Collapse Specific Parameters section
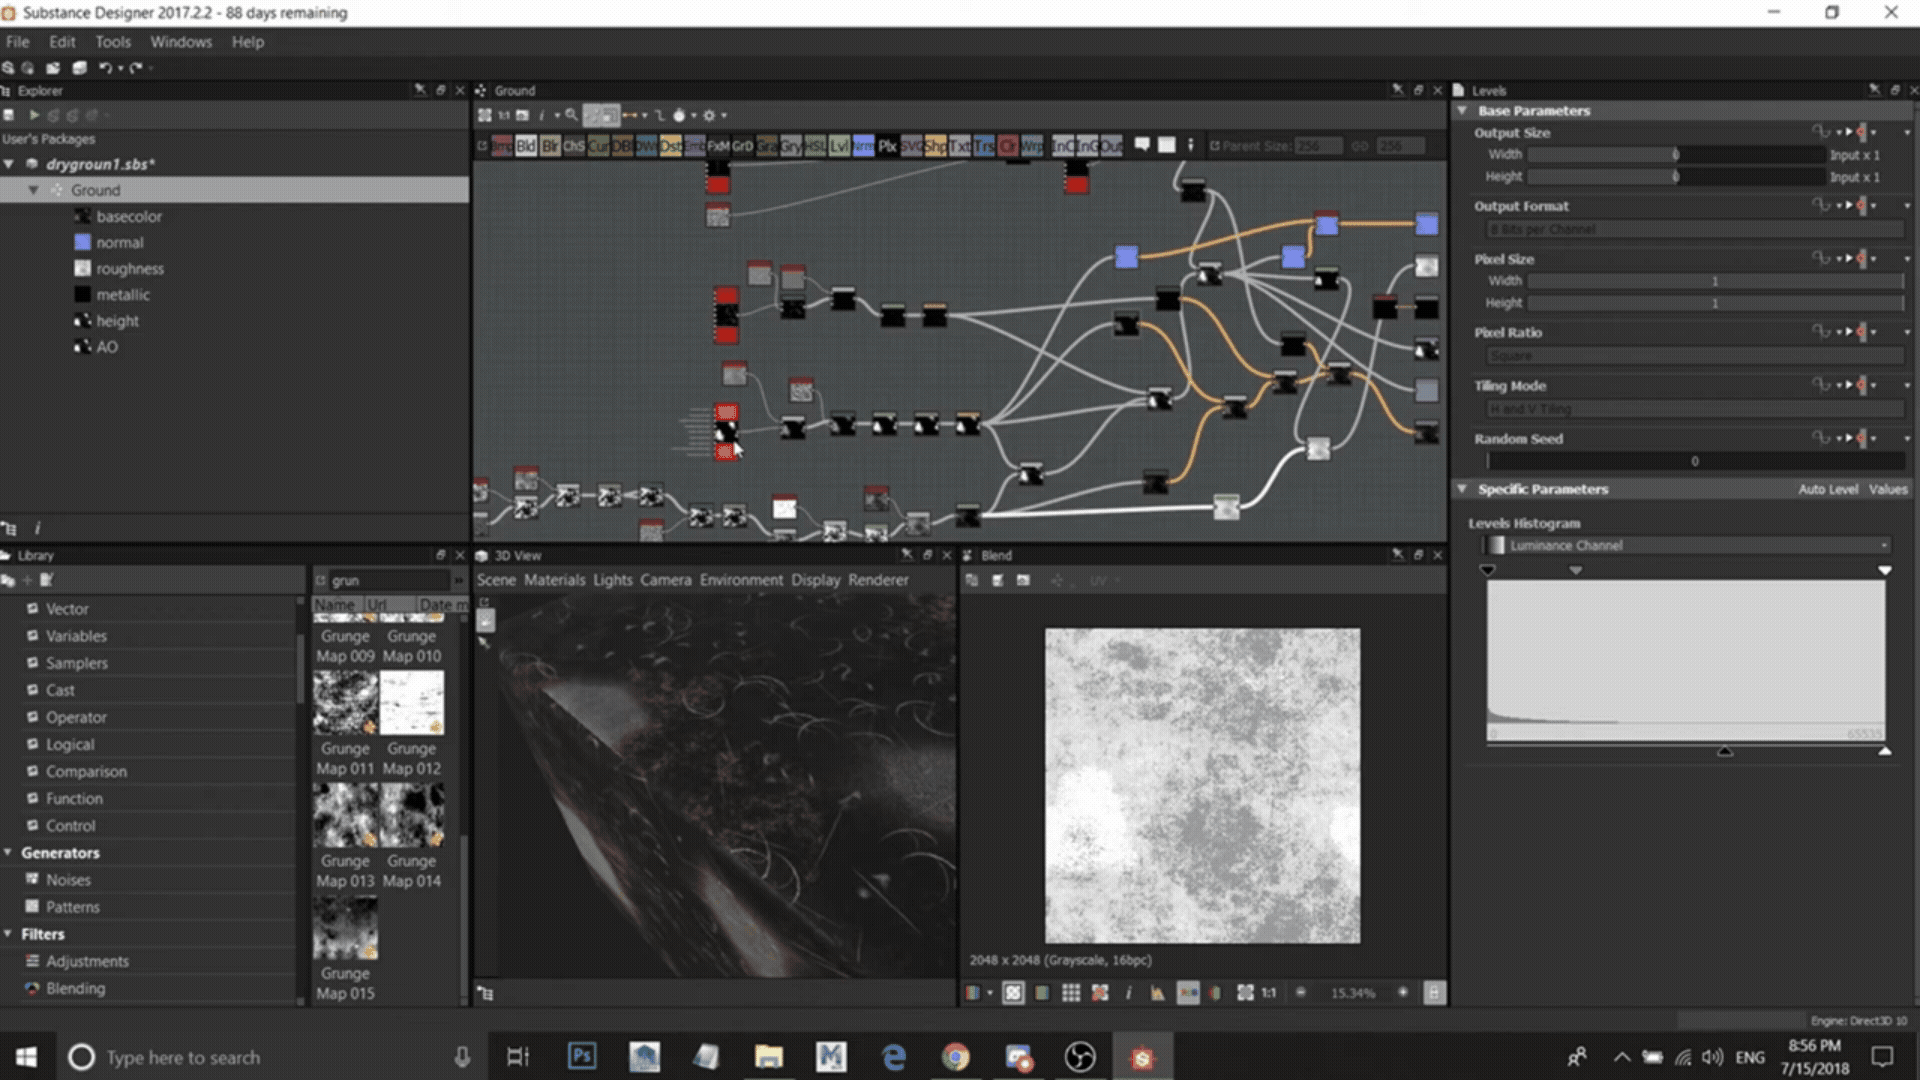This screenshot has width=1920, height=1080. coord(1463,489)
